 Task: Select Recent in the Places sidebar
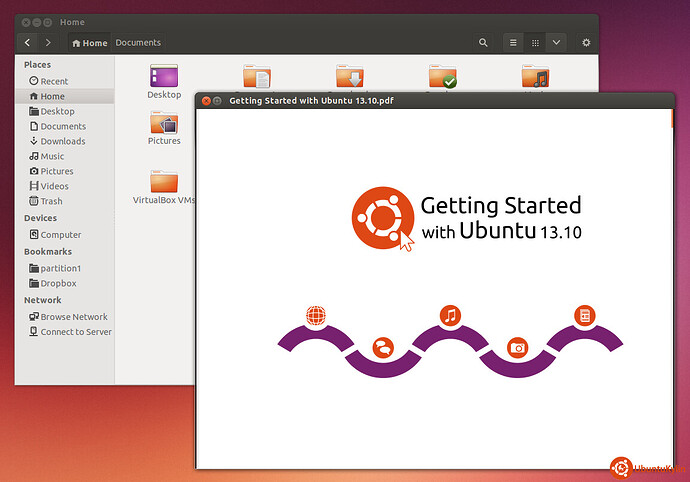[x=54, y=81]
